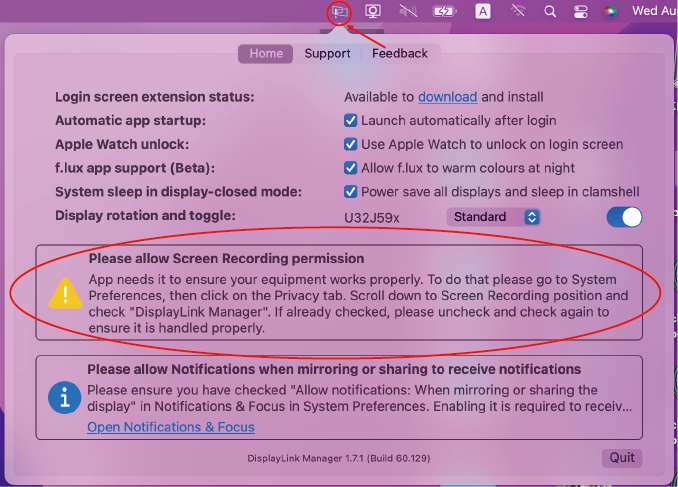Open the 'Open Notifications & Focus' link

(x=170, y=427)
